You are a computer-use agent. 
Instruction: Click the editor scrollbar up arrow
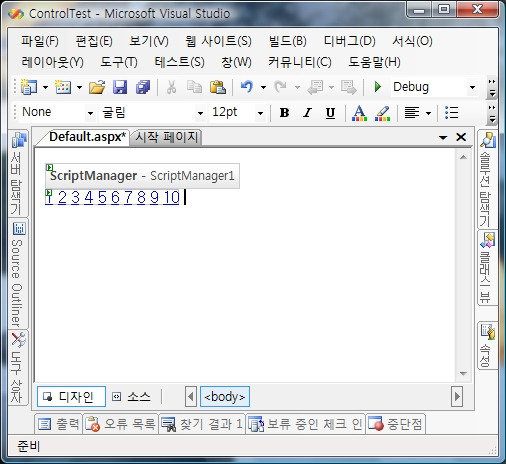click(463, 157)
